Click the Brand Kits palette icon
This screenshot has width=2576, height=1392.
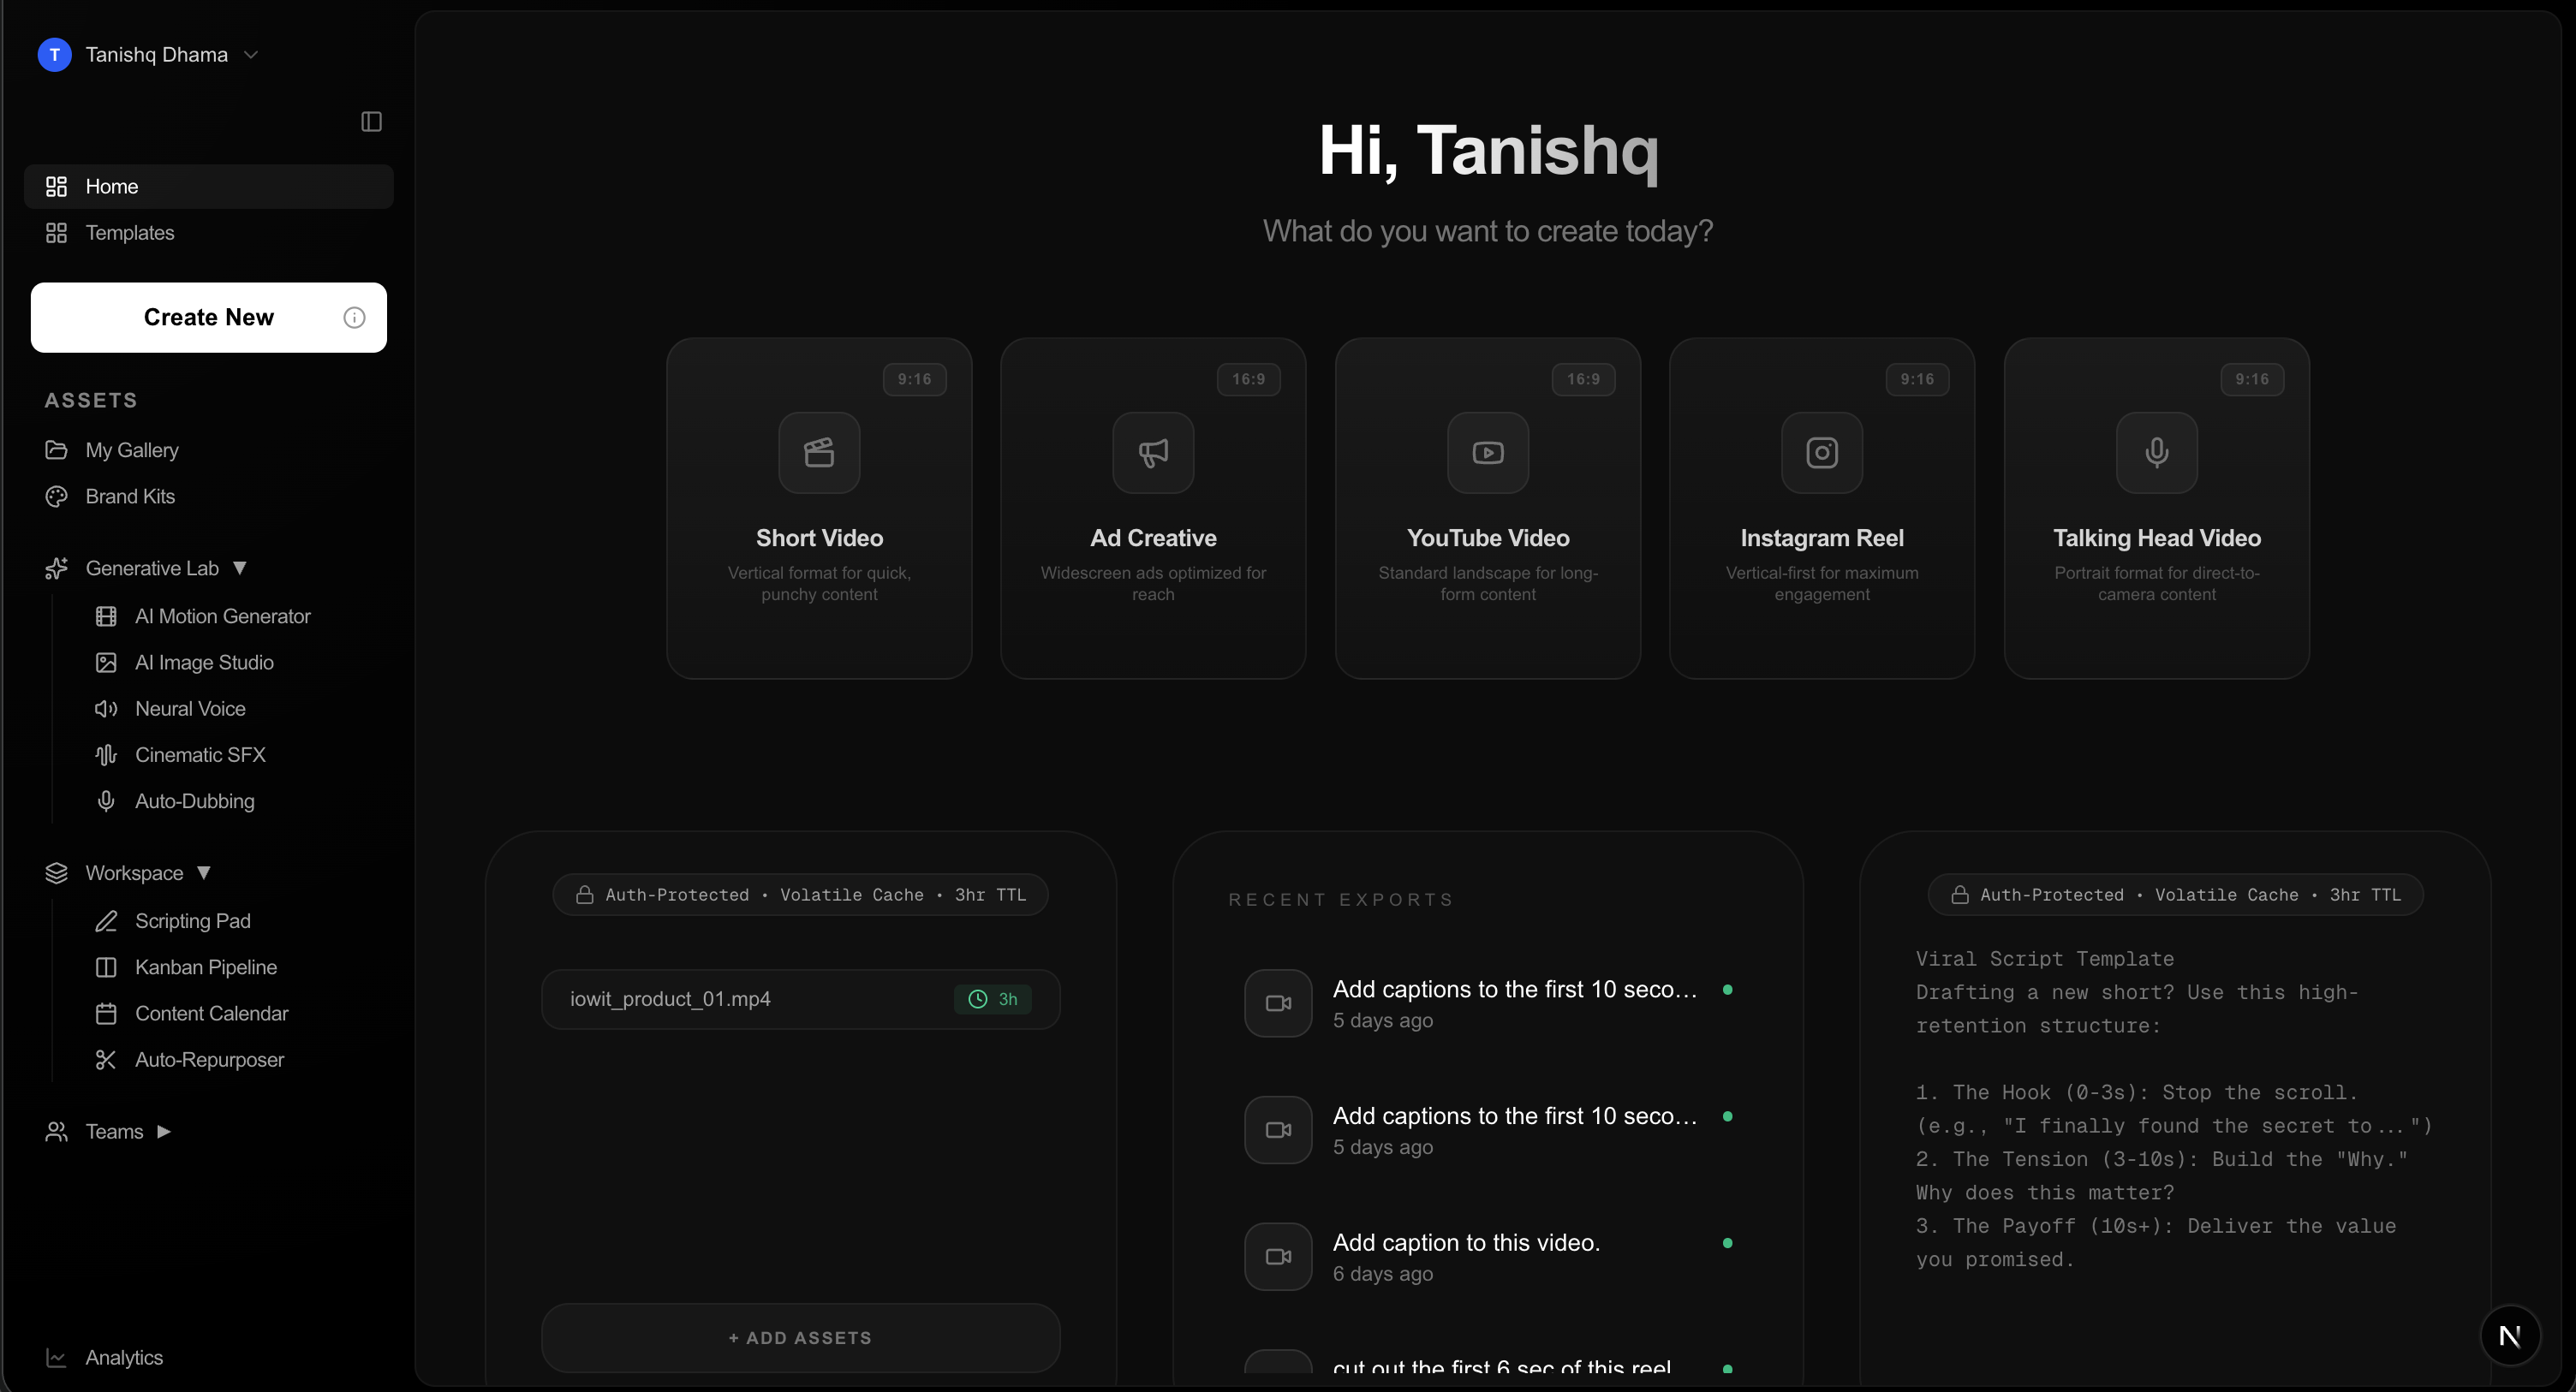coord(56,496)
